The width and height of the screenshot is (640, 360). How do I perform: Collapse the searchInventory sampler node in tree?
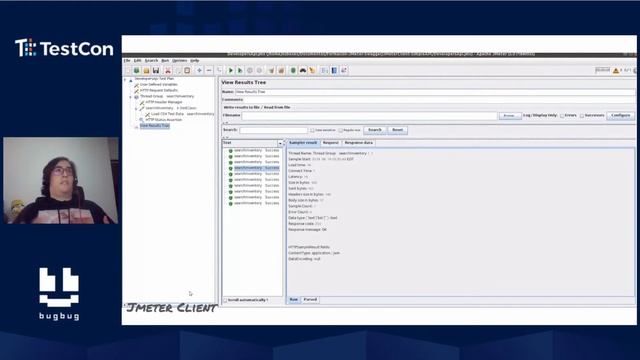click(x=136, y=109)
